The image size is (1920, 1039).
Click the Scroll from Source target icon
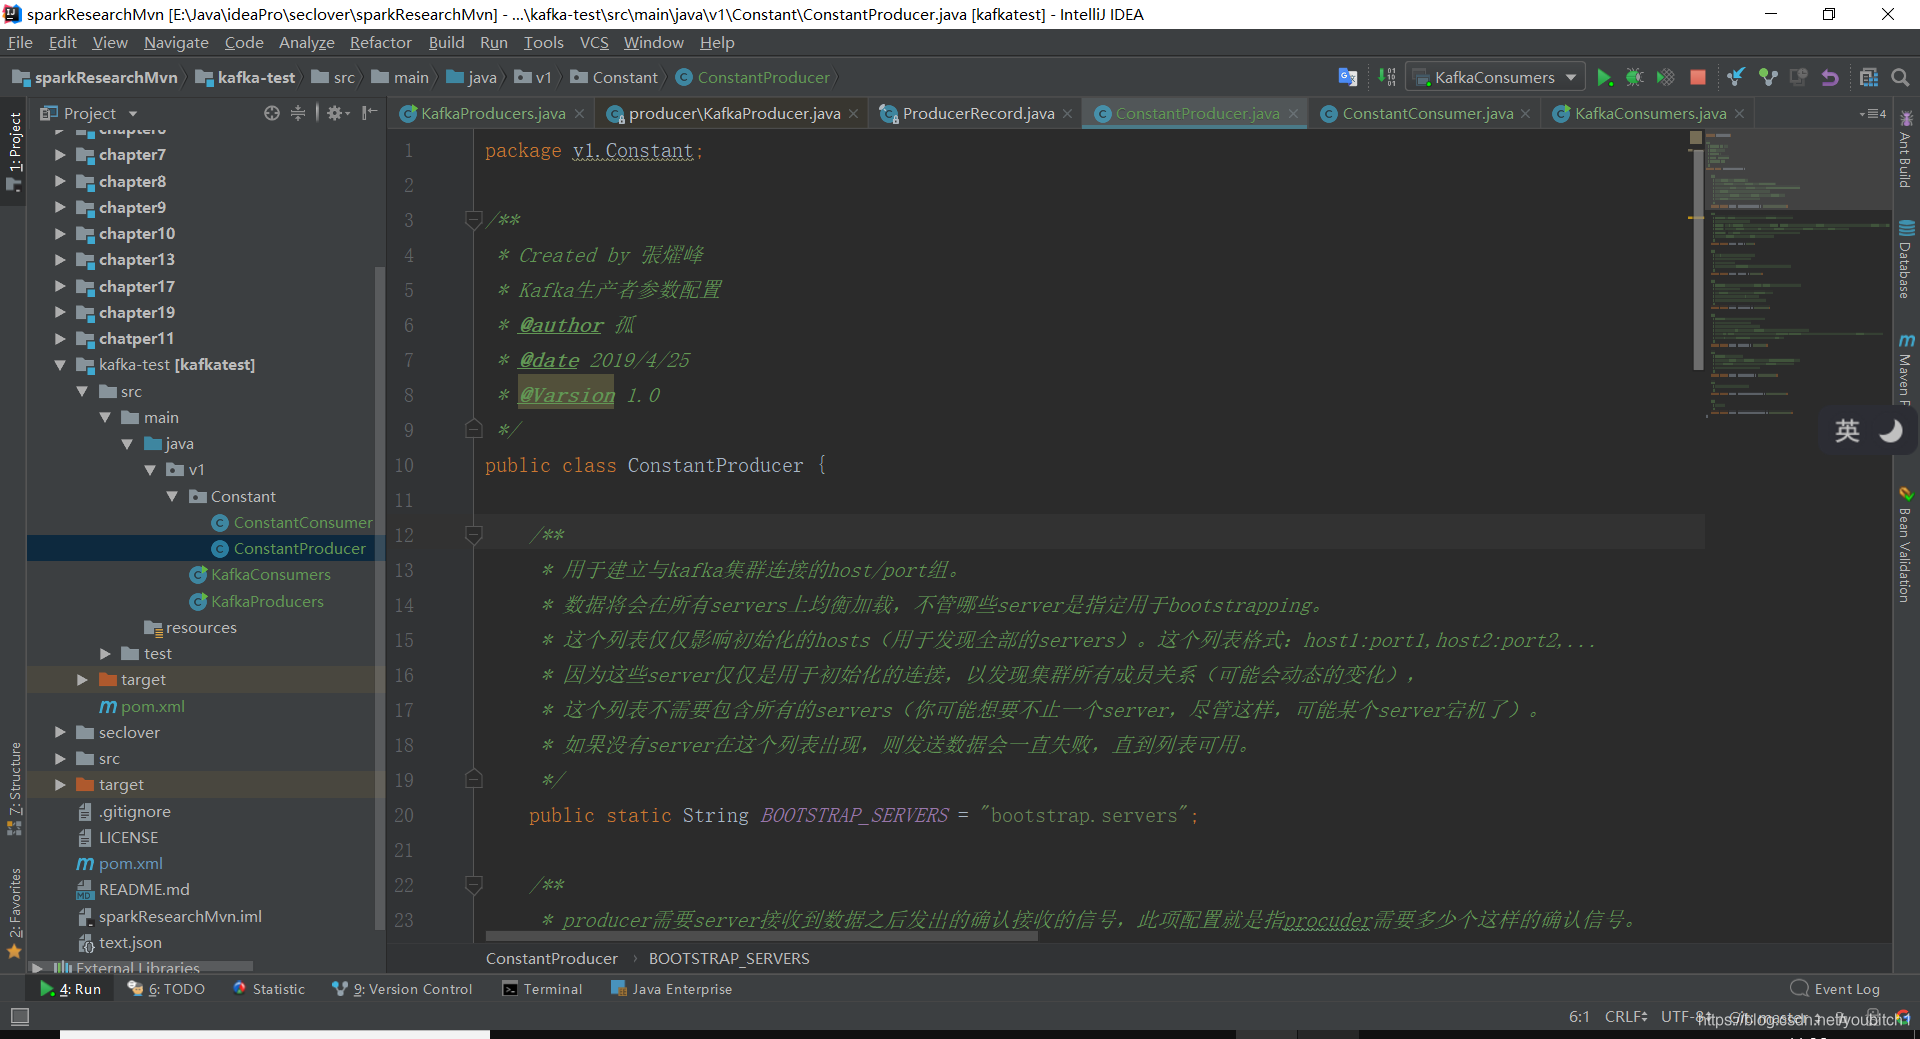(271, 113)
